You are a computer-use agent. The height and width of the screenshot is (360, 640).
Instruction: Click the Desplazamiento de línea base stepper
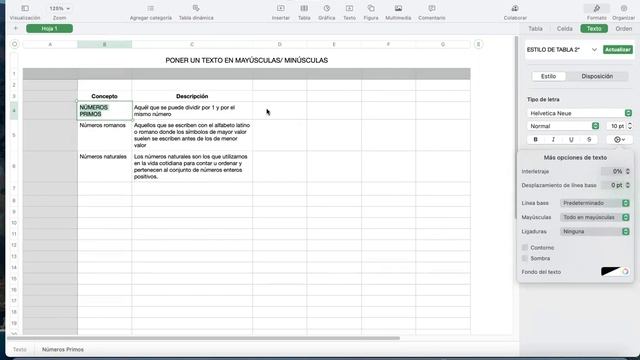[628, 185]
